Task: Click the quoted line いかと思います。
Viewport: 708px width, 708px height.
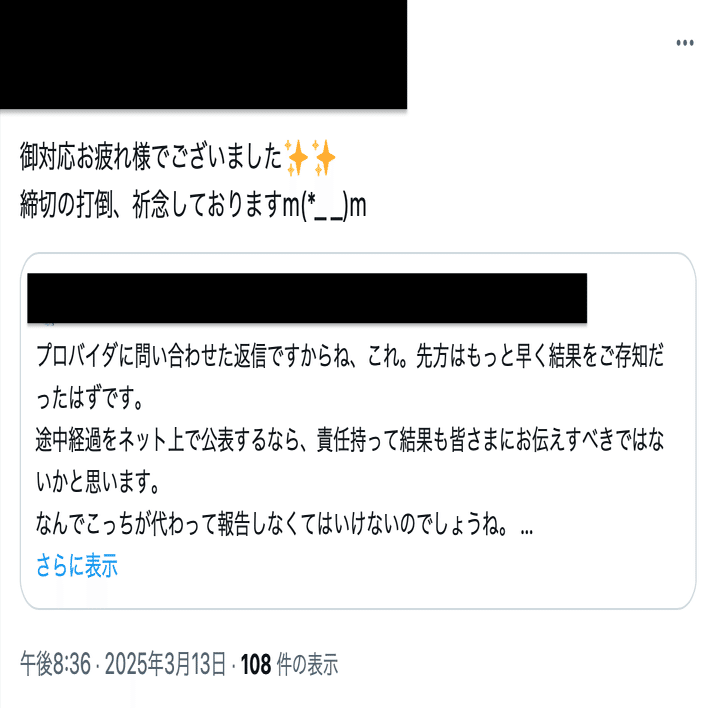Action: coord(98,482)
